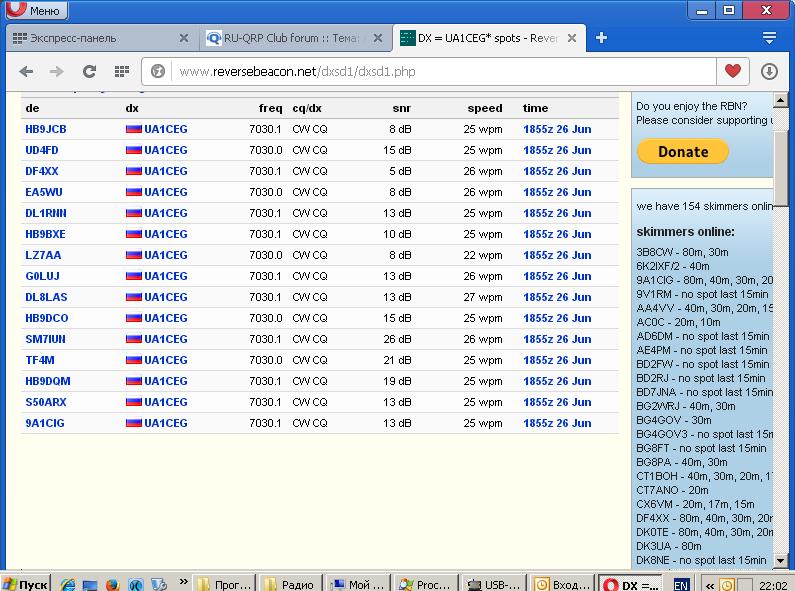Click the time link in TF4M row

(557, 360)
